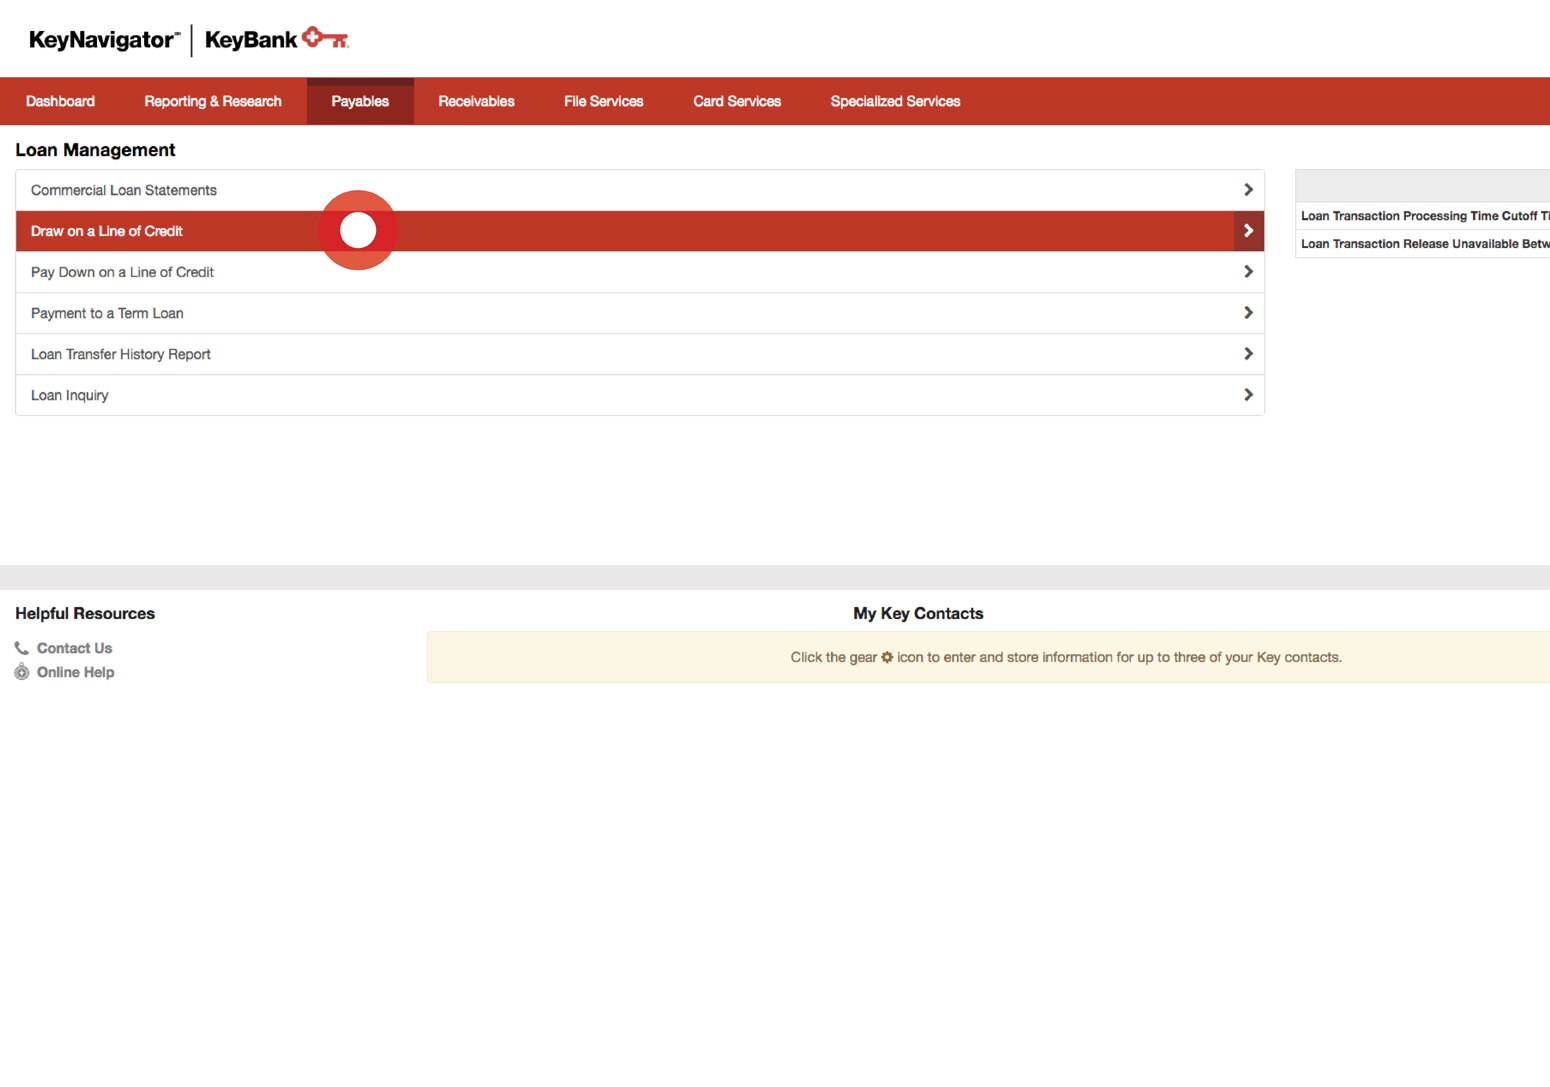Go to the Dashboard tab
1550x1087 pixels.
(60, 100)
